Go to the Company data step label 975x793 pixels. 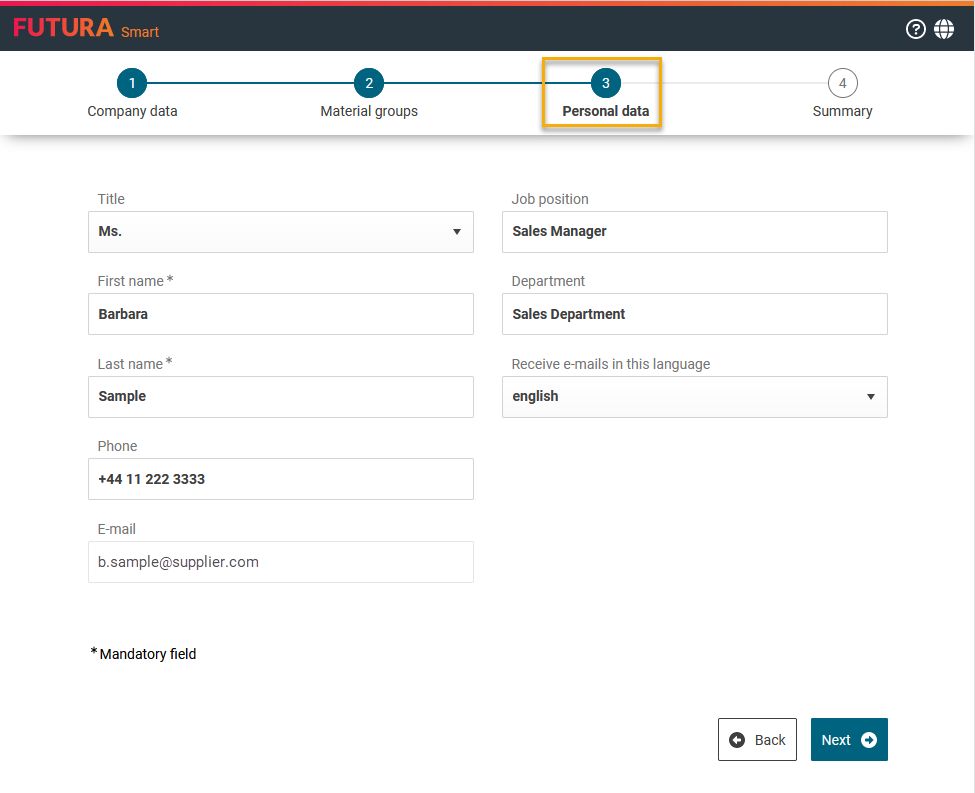(132, 111)
